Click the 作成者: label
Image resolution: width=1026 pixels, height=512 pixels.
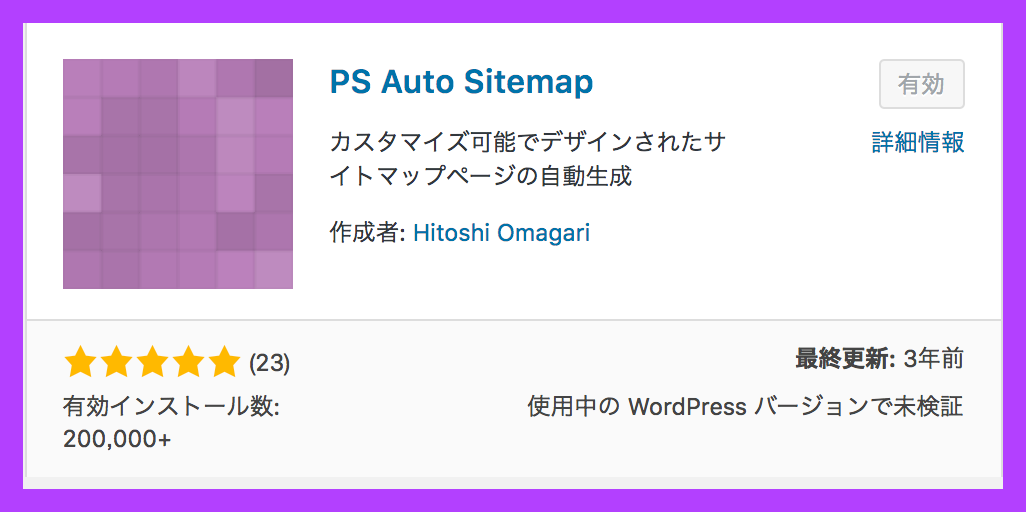click(368, 232)
